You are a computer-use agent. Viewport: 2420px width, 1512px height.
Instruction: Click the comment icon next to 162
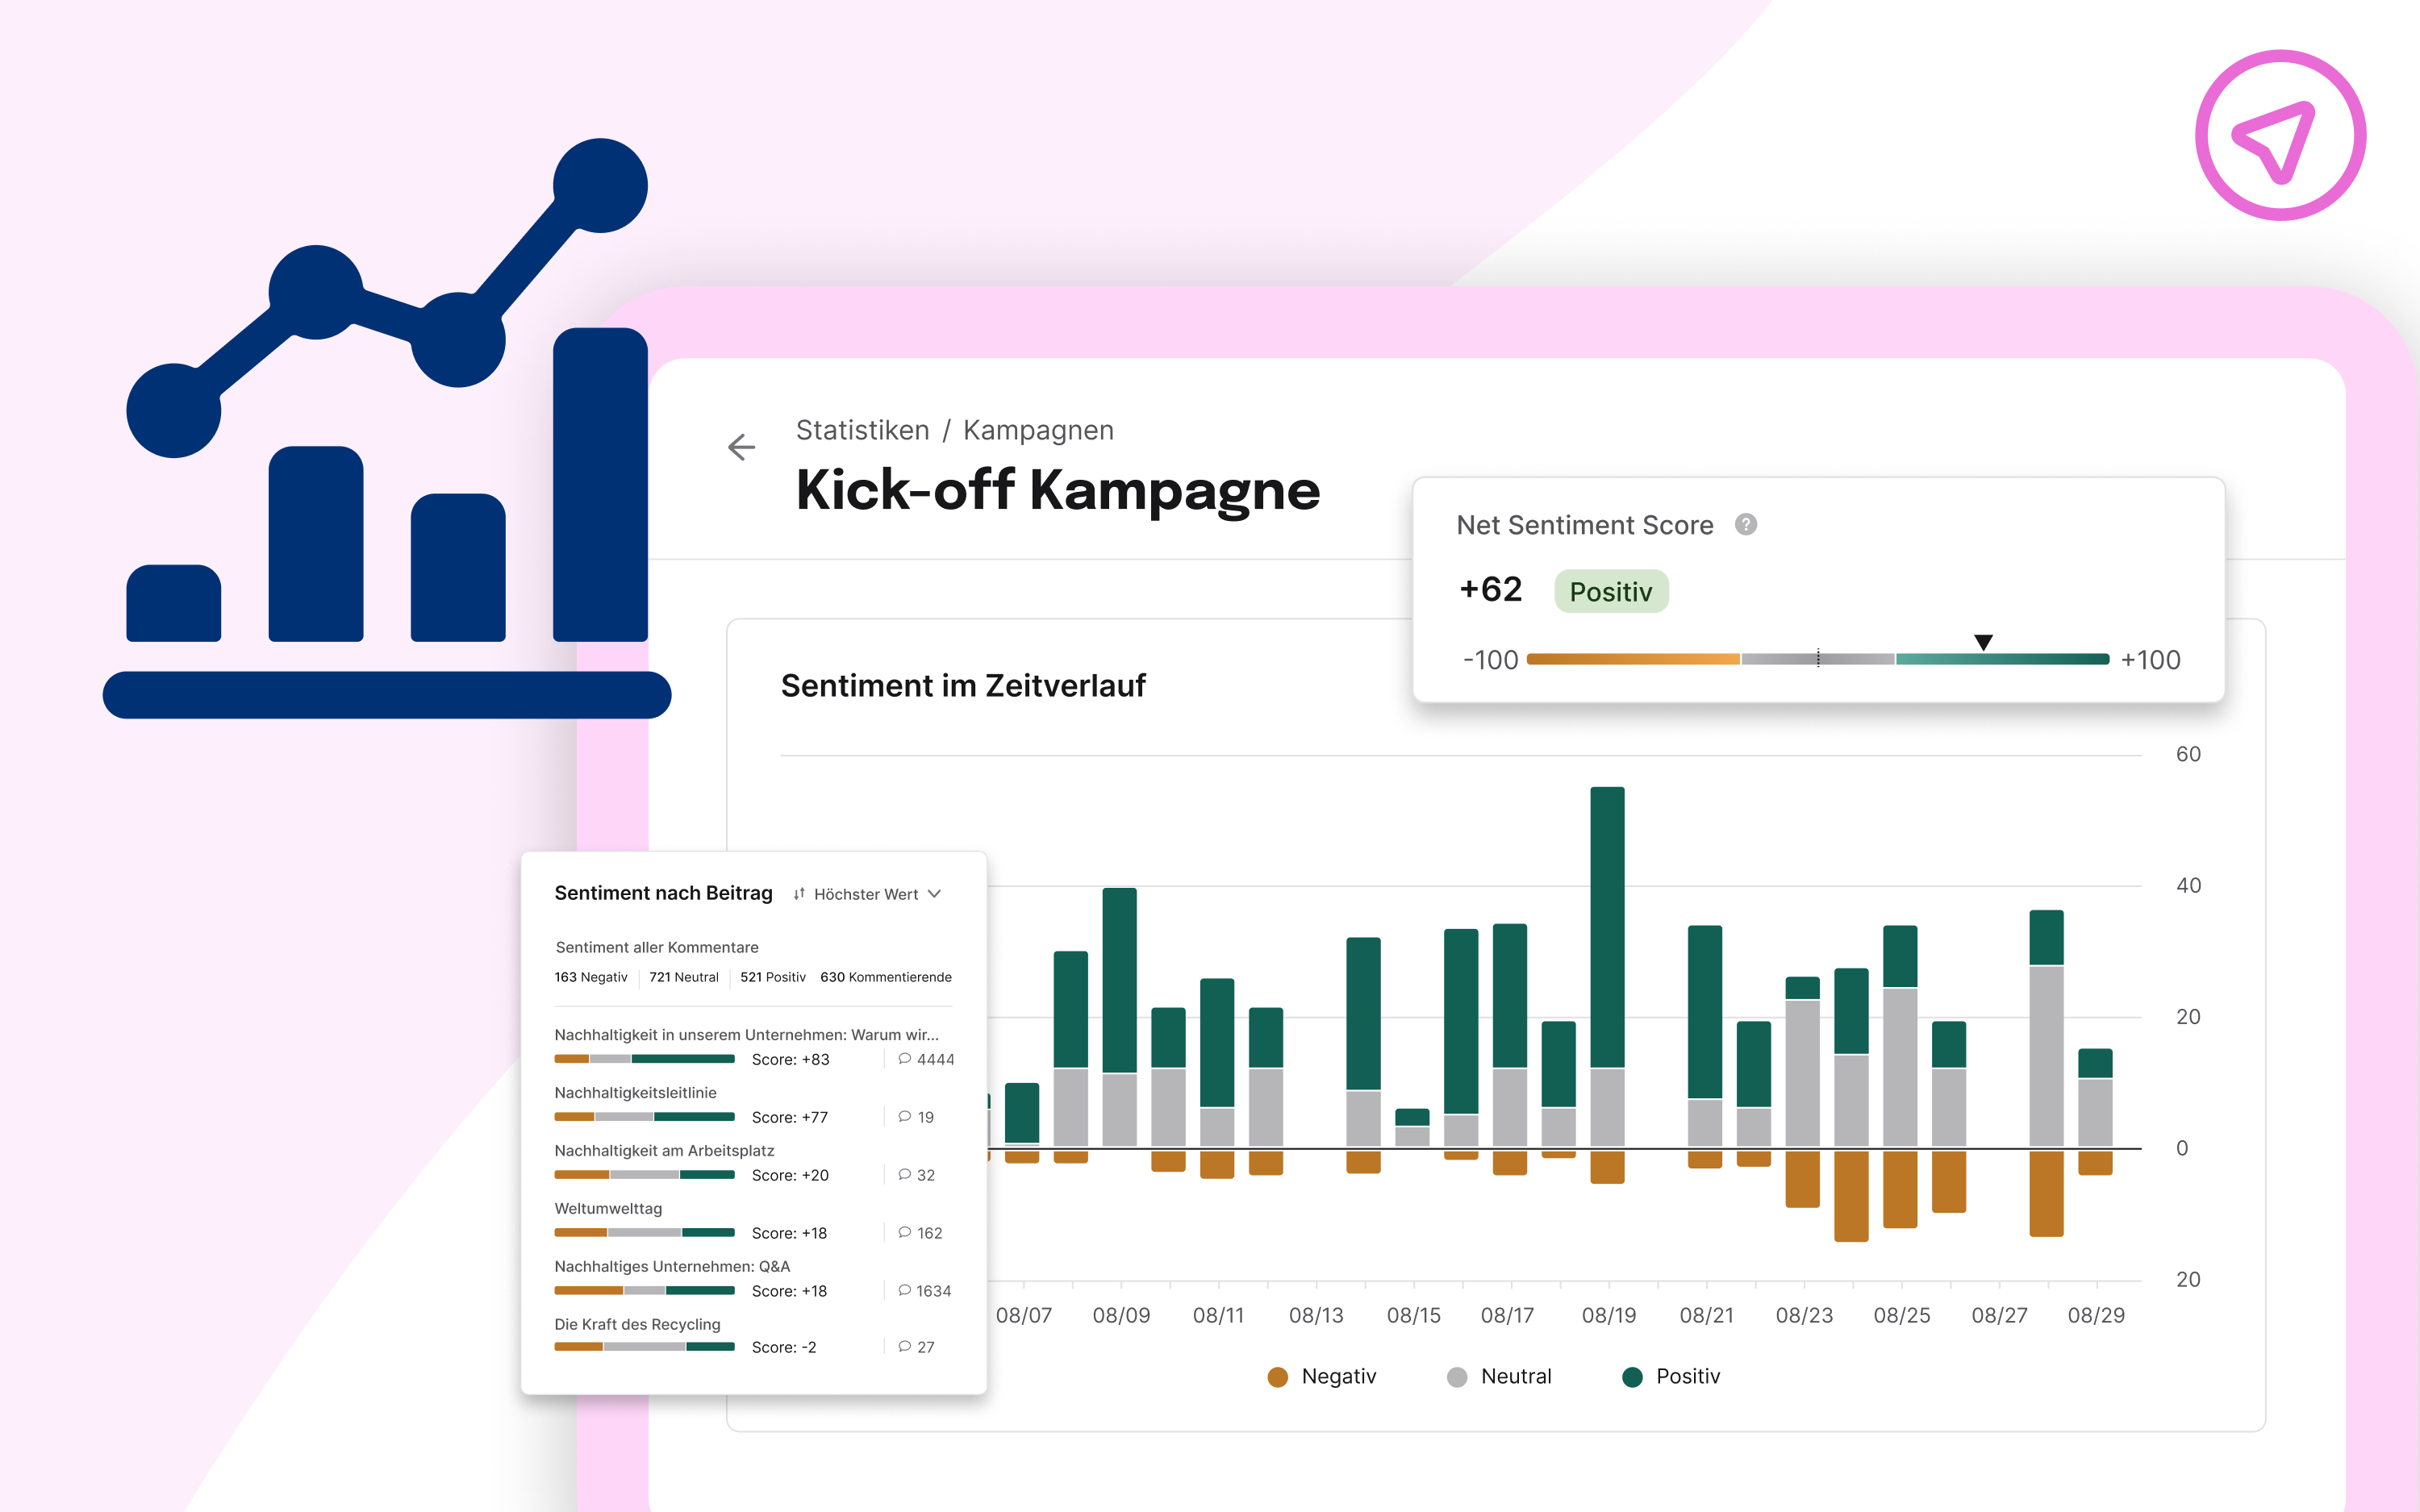coord(904,1233)
